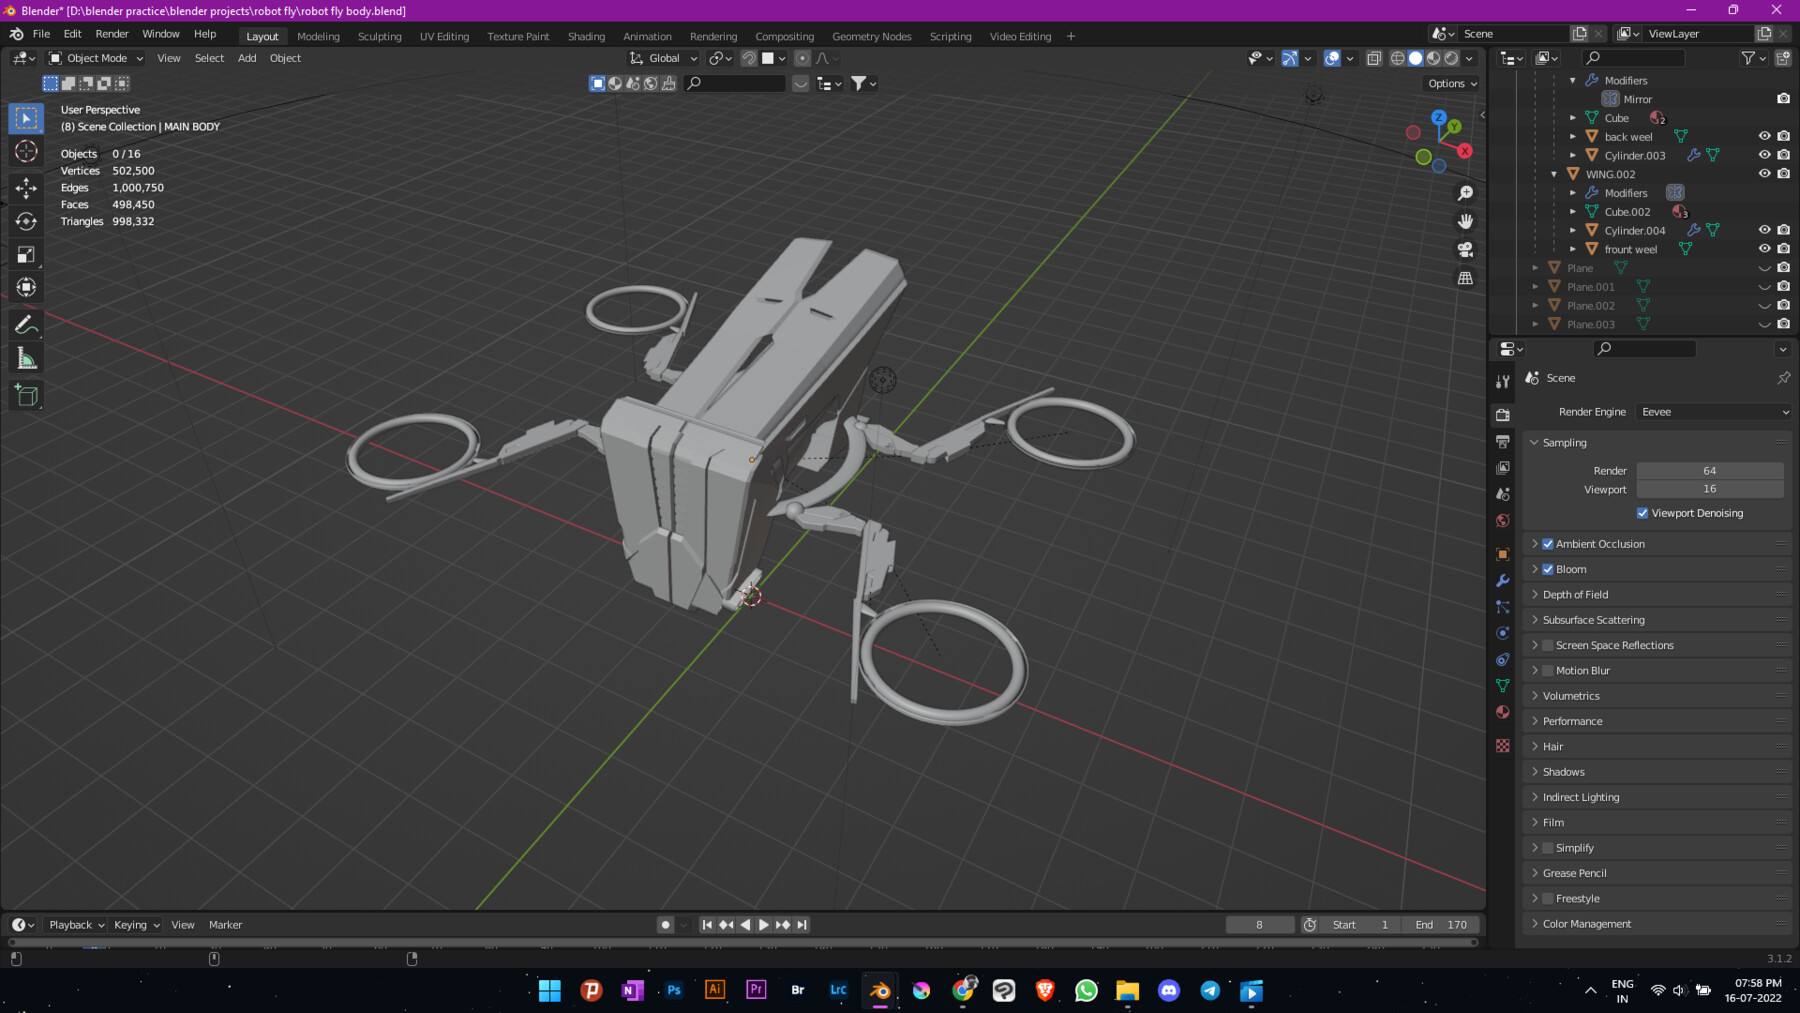Switch to the Shading workspace tab
The height and width of the screenshot is (1013, 1800).
point(586,36)
